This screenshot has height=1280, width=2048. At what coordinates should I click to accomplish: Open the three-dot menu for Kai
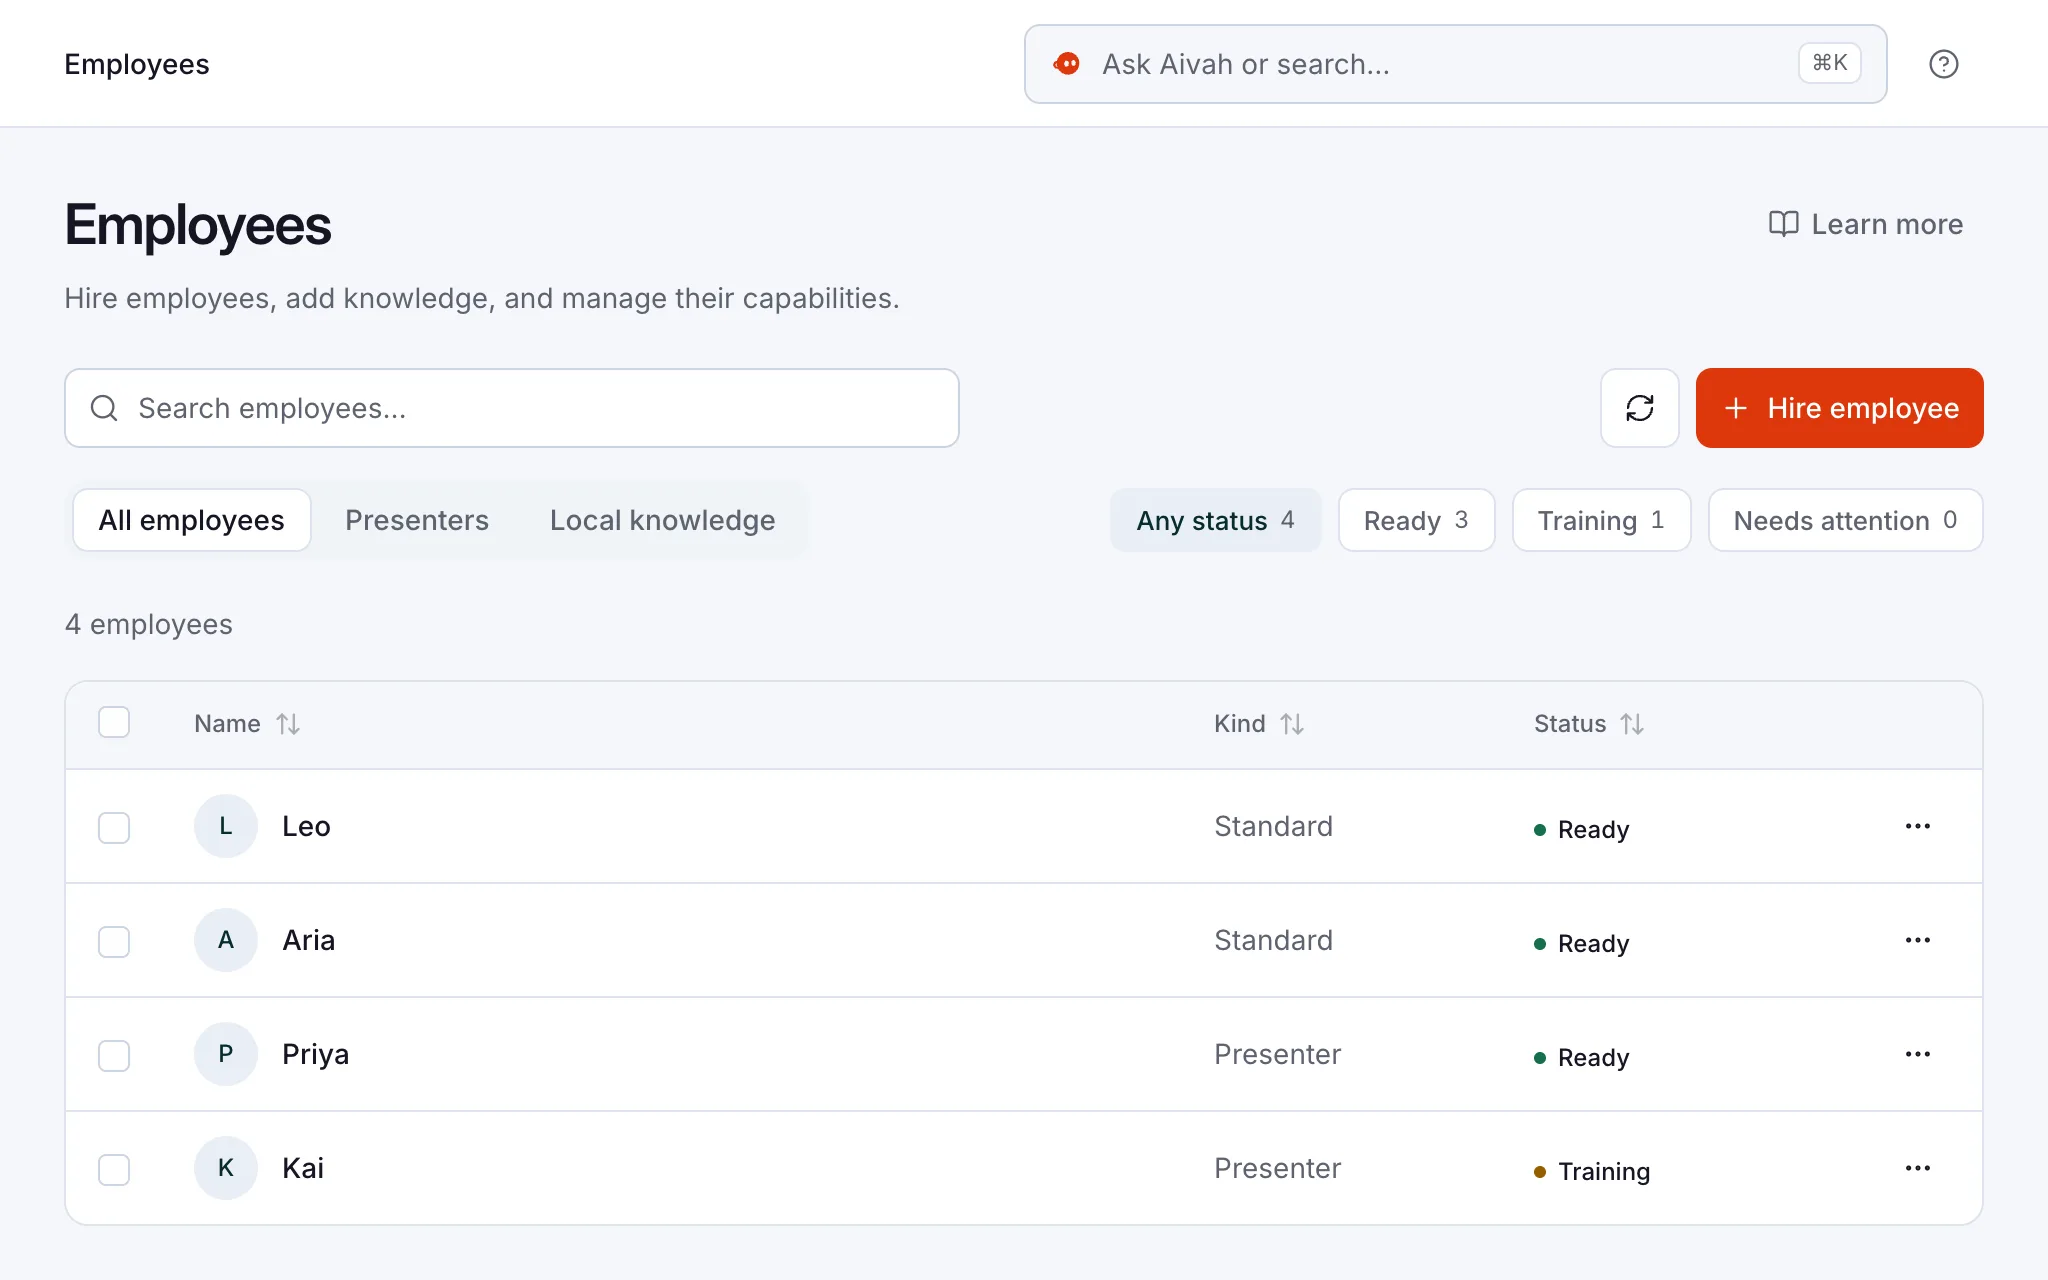(1917, 1168)
